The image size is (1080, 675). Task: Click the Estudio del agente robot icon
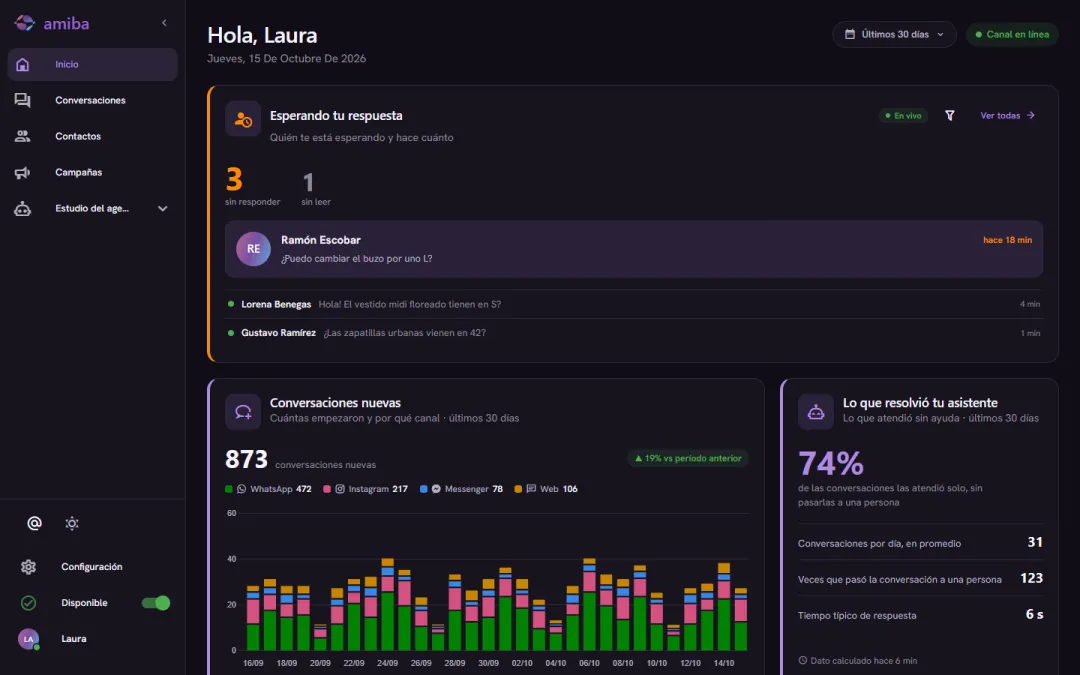click(x=23, y=209)
